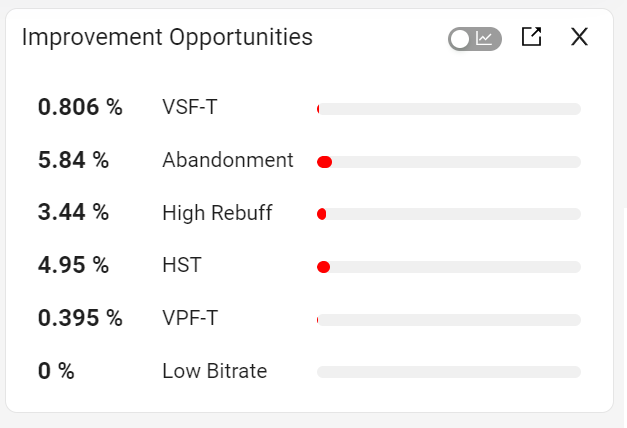Screen dimensions: 627x428
Task: Click the VPF-T progress bar
Action: point(448,320)
